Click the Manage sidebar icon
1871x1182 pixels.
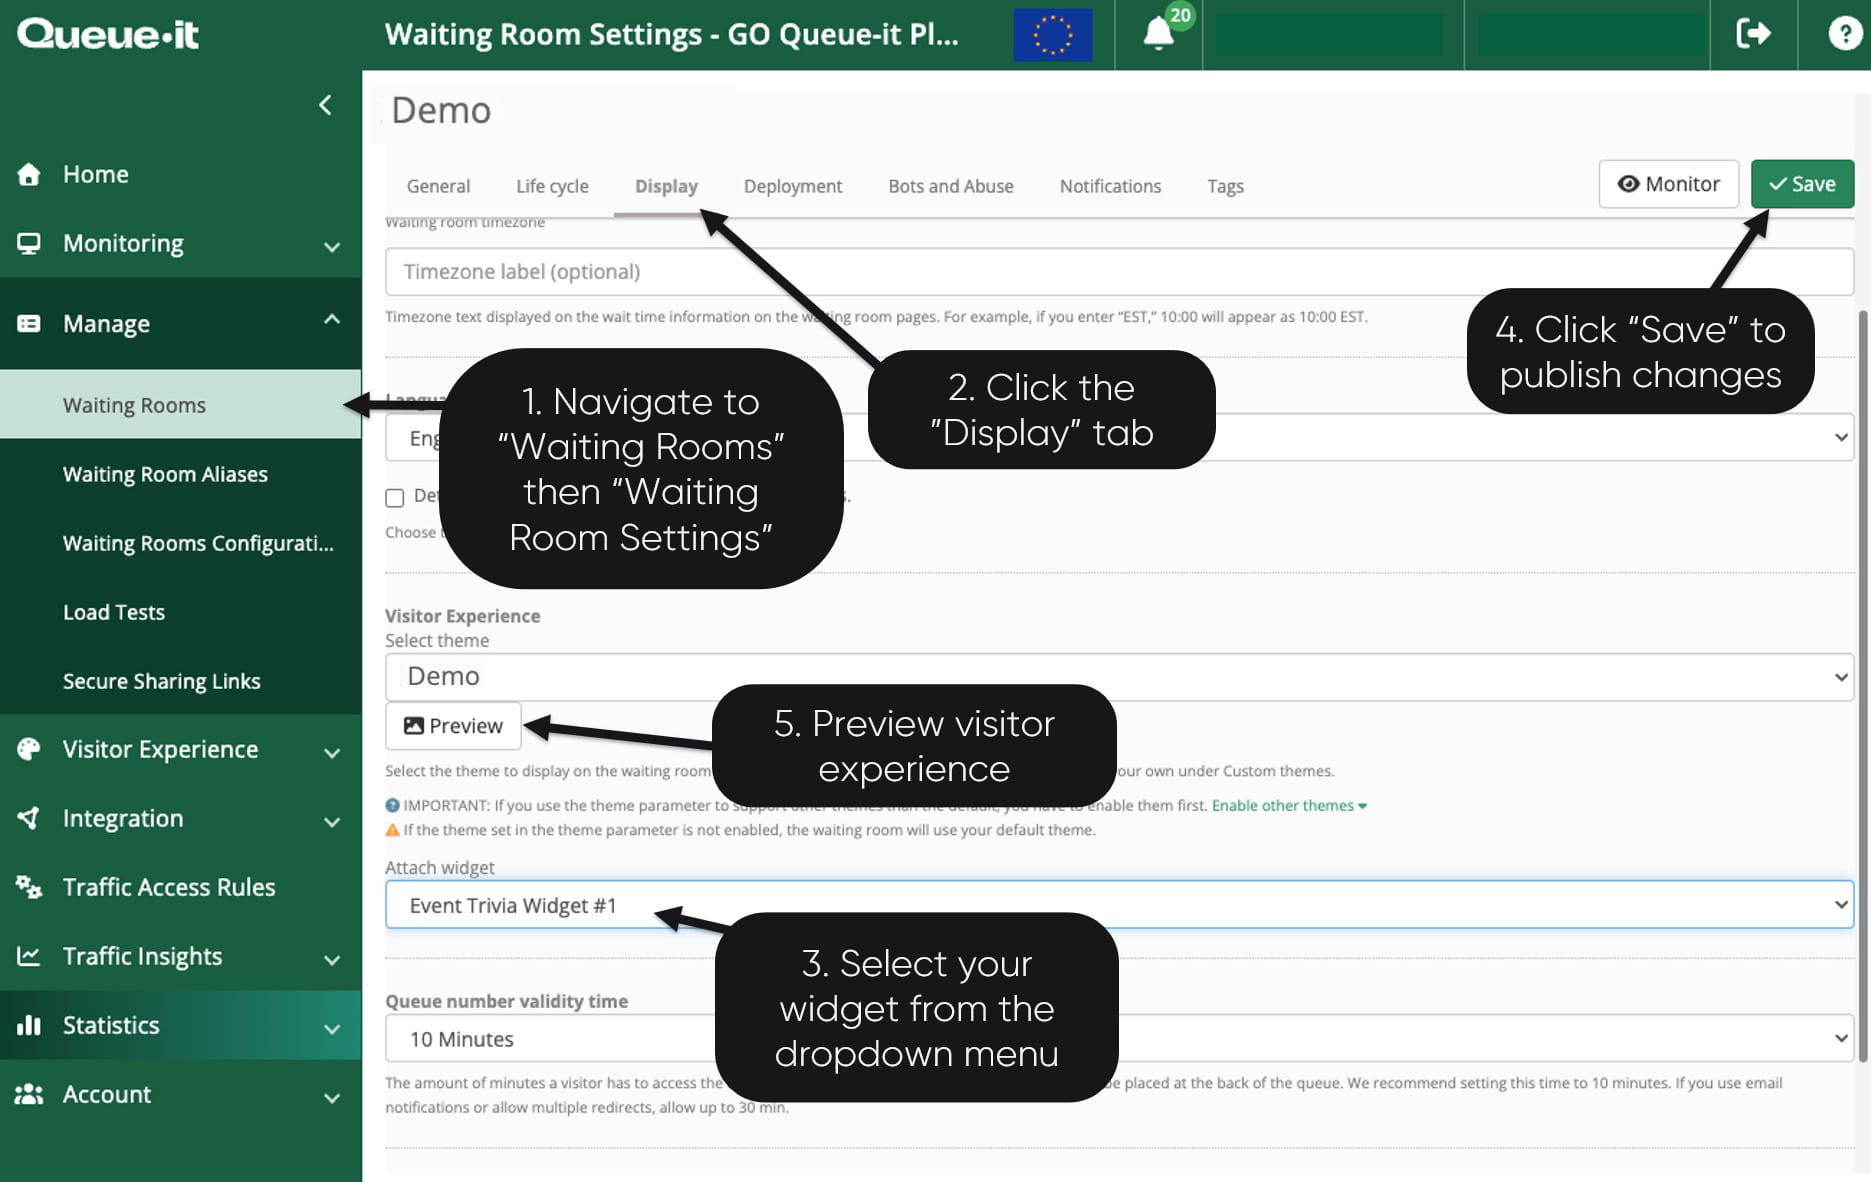[x=29, y=323]
